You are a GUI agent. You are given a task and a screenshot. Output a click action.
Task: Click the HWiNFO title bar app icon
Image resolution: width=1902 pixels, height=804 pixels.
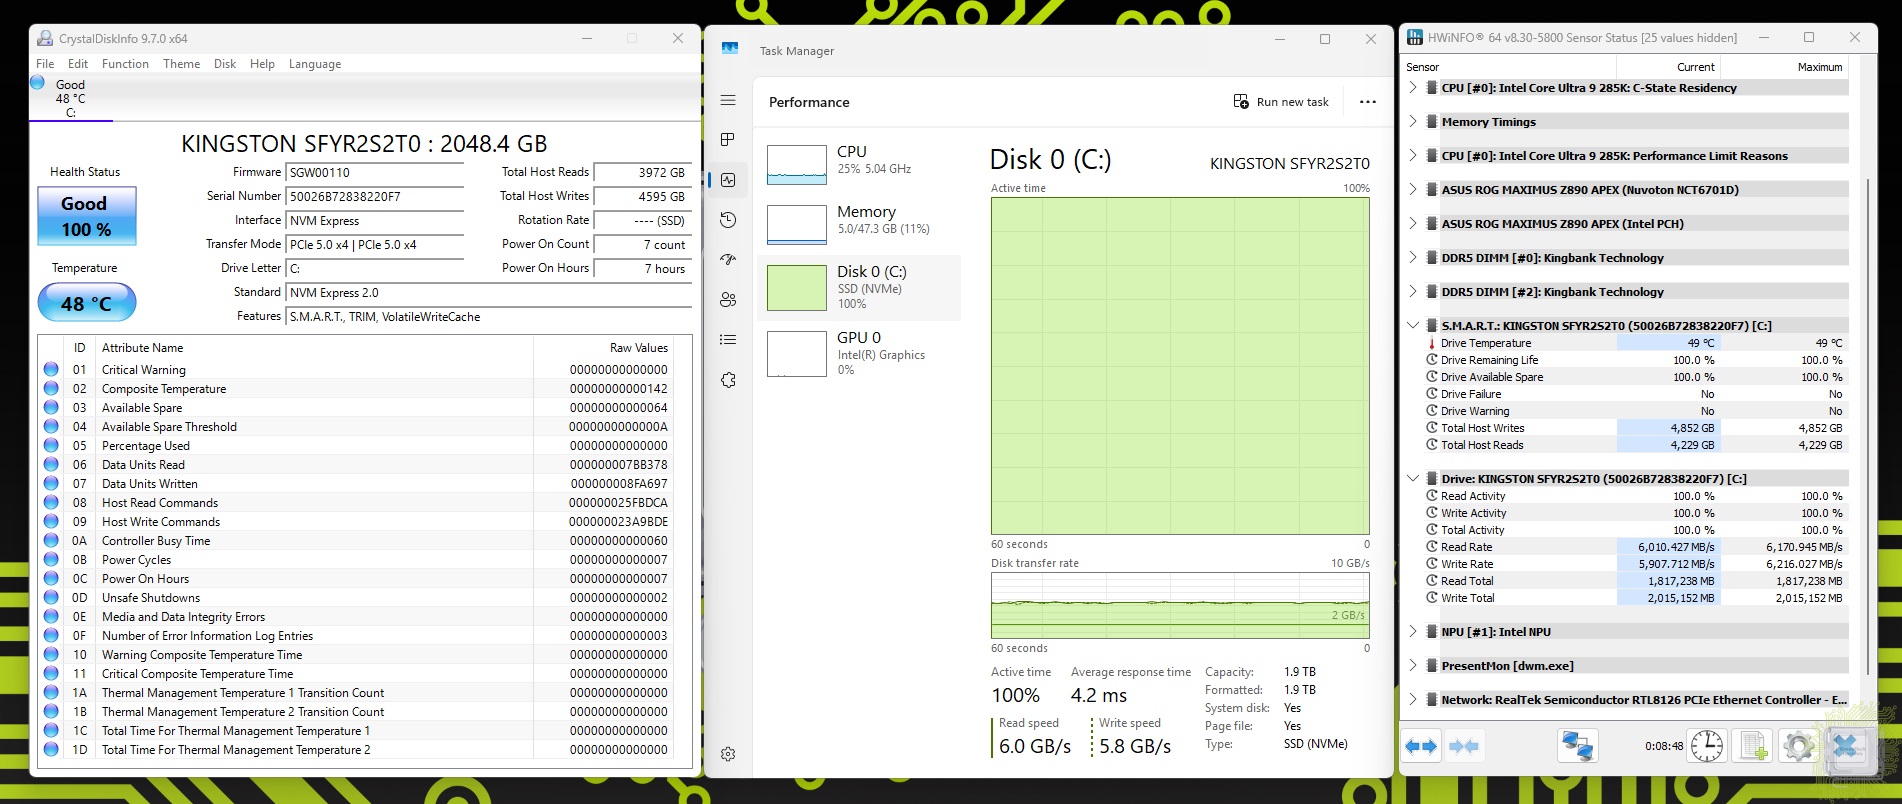1415,38
